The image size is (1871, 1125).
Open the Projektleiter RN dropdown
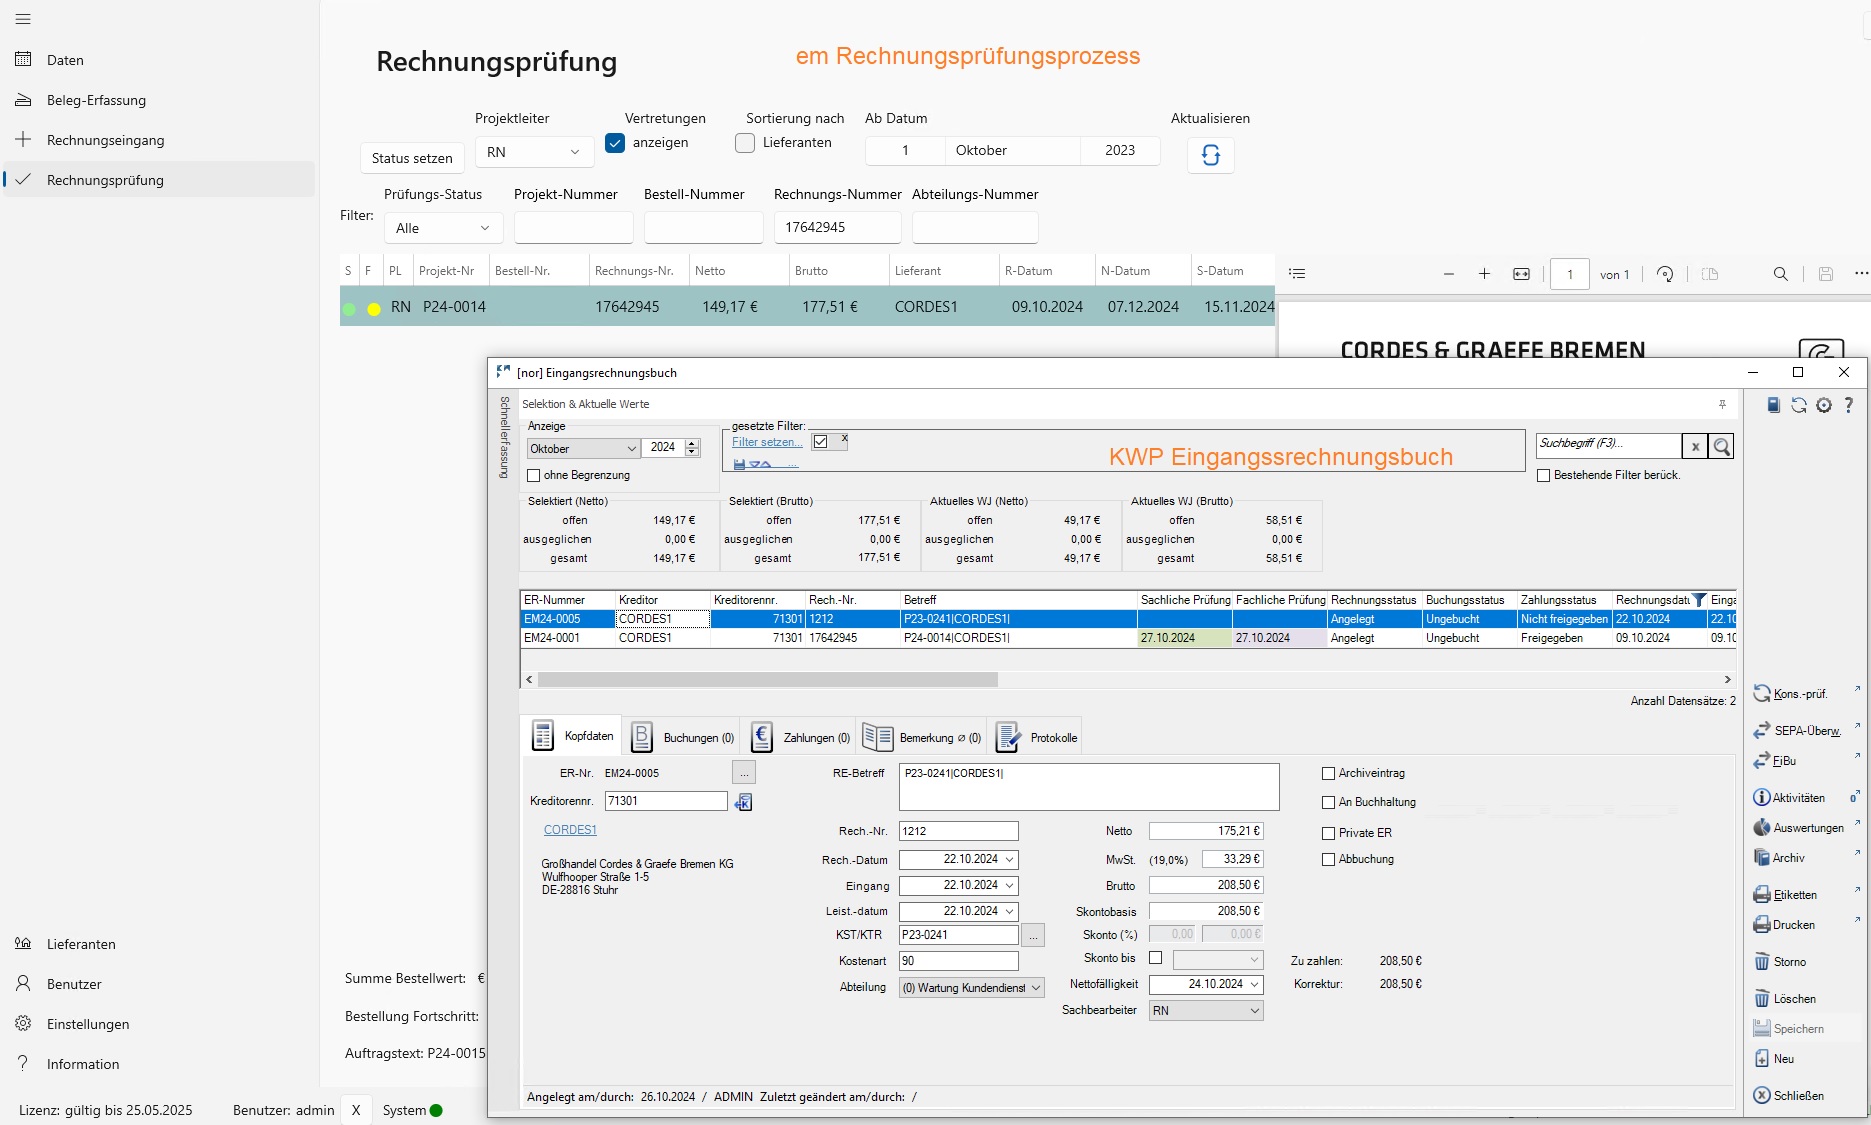point(534,152)
